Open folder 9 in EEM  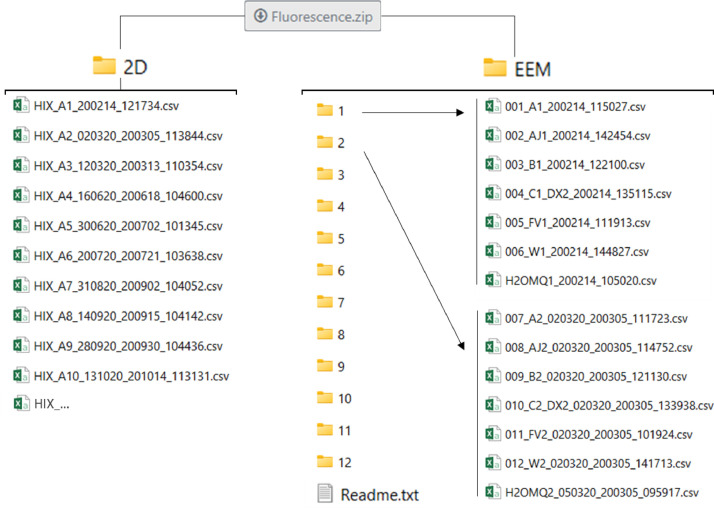[x=331, y=366]
